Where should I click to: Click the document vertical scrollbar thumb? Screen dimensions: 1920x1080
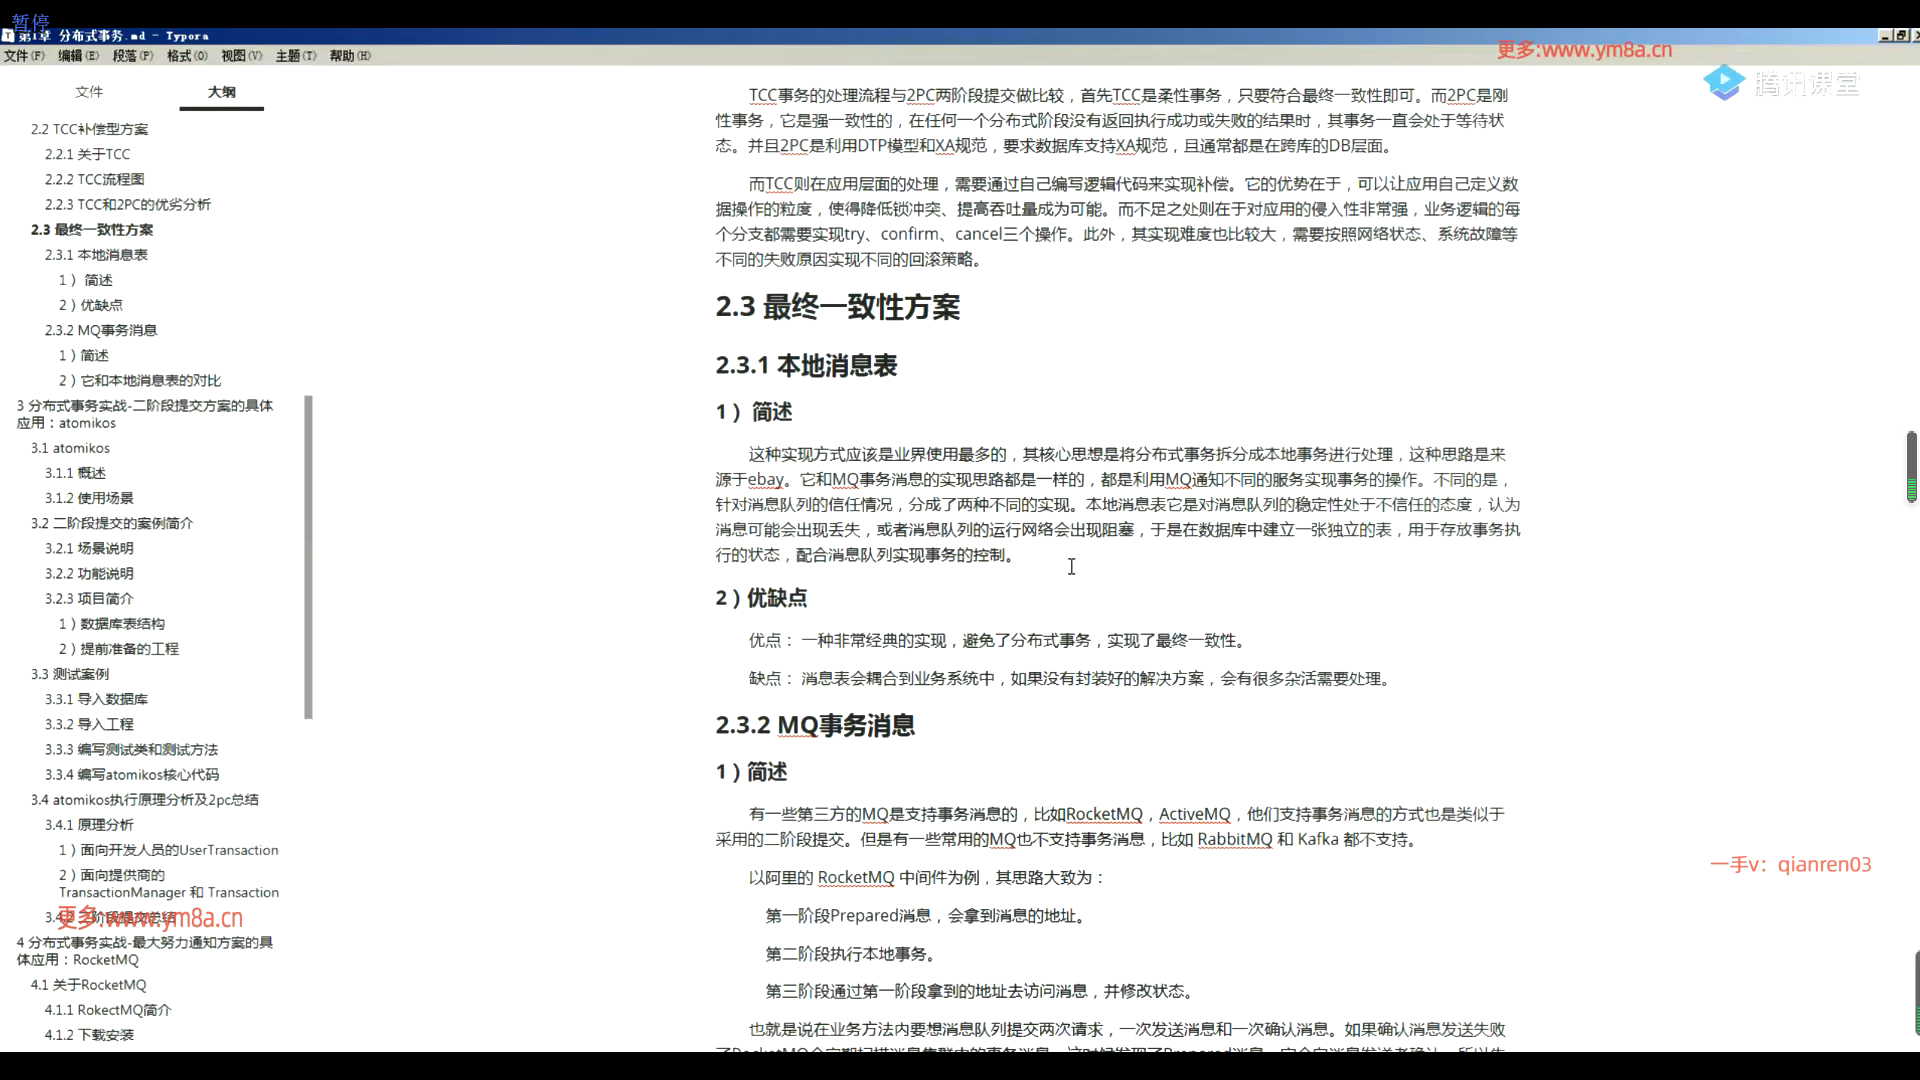[1911, 466]
